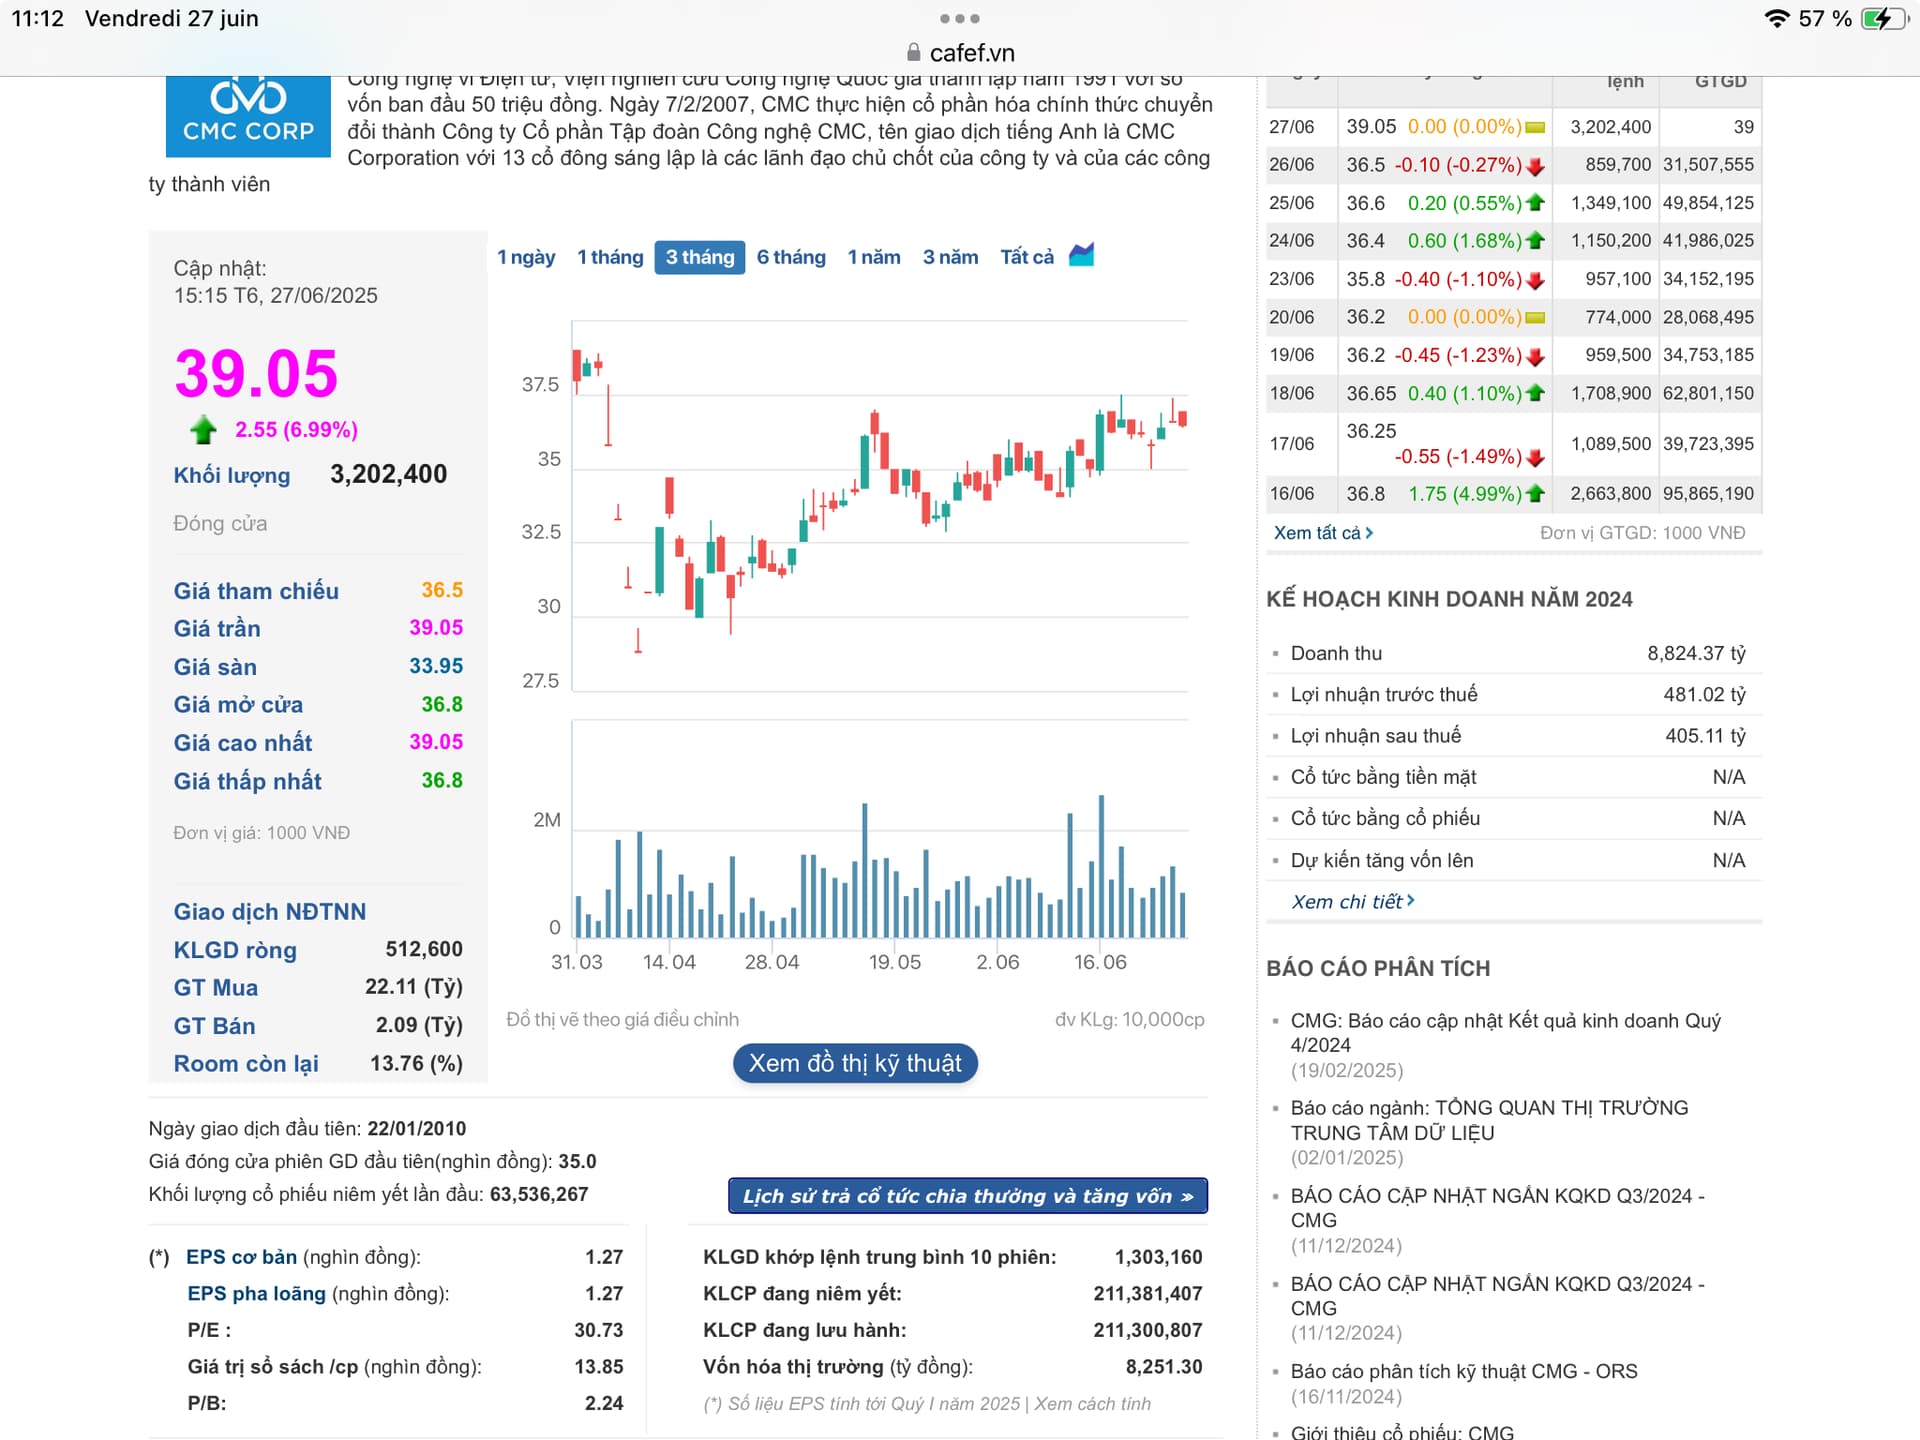The height and width of the screenshot is (1440, 1920).
Task: Tap the CMC CORP logo
Action: (x=248, y=114)
